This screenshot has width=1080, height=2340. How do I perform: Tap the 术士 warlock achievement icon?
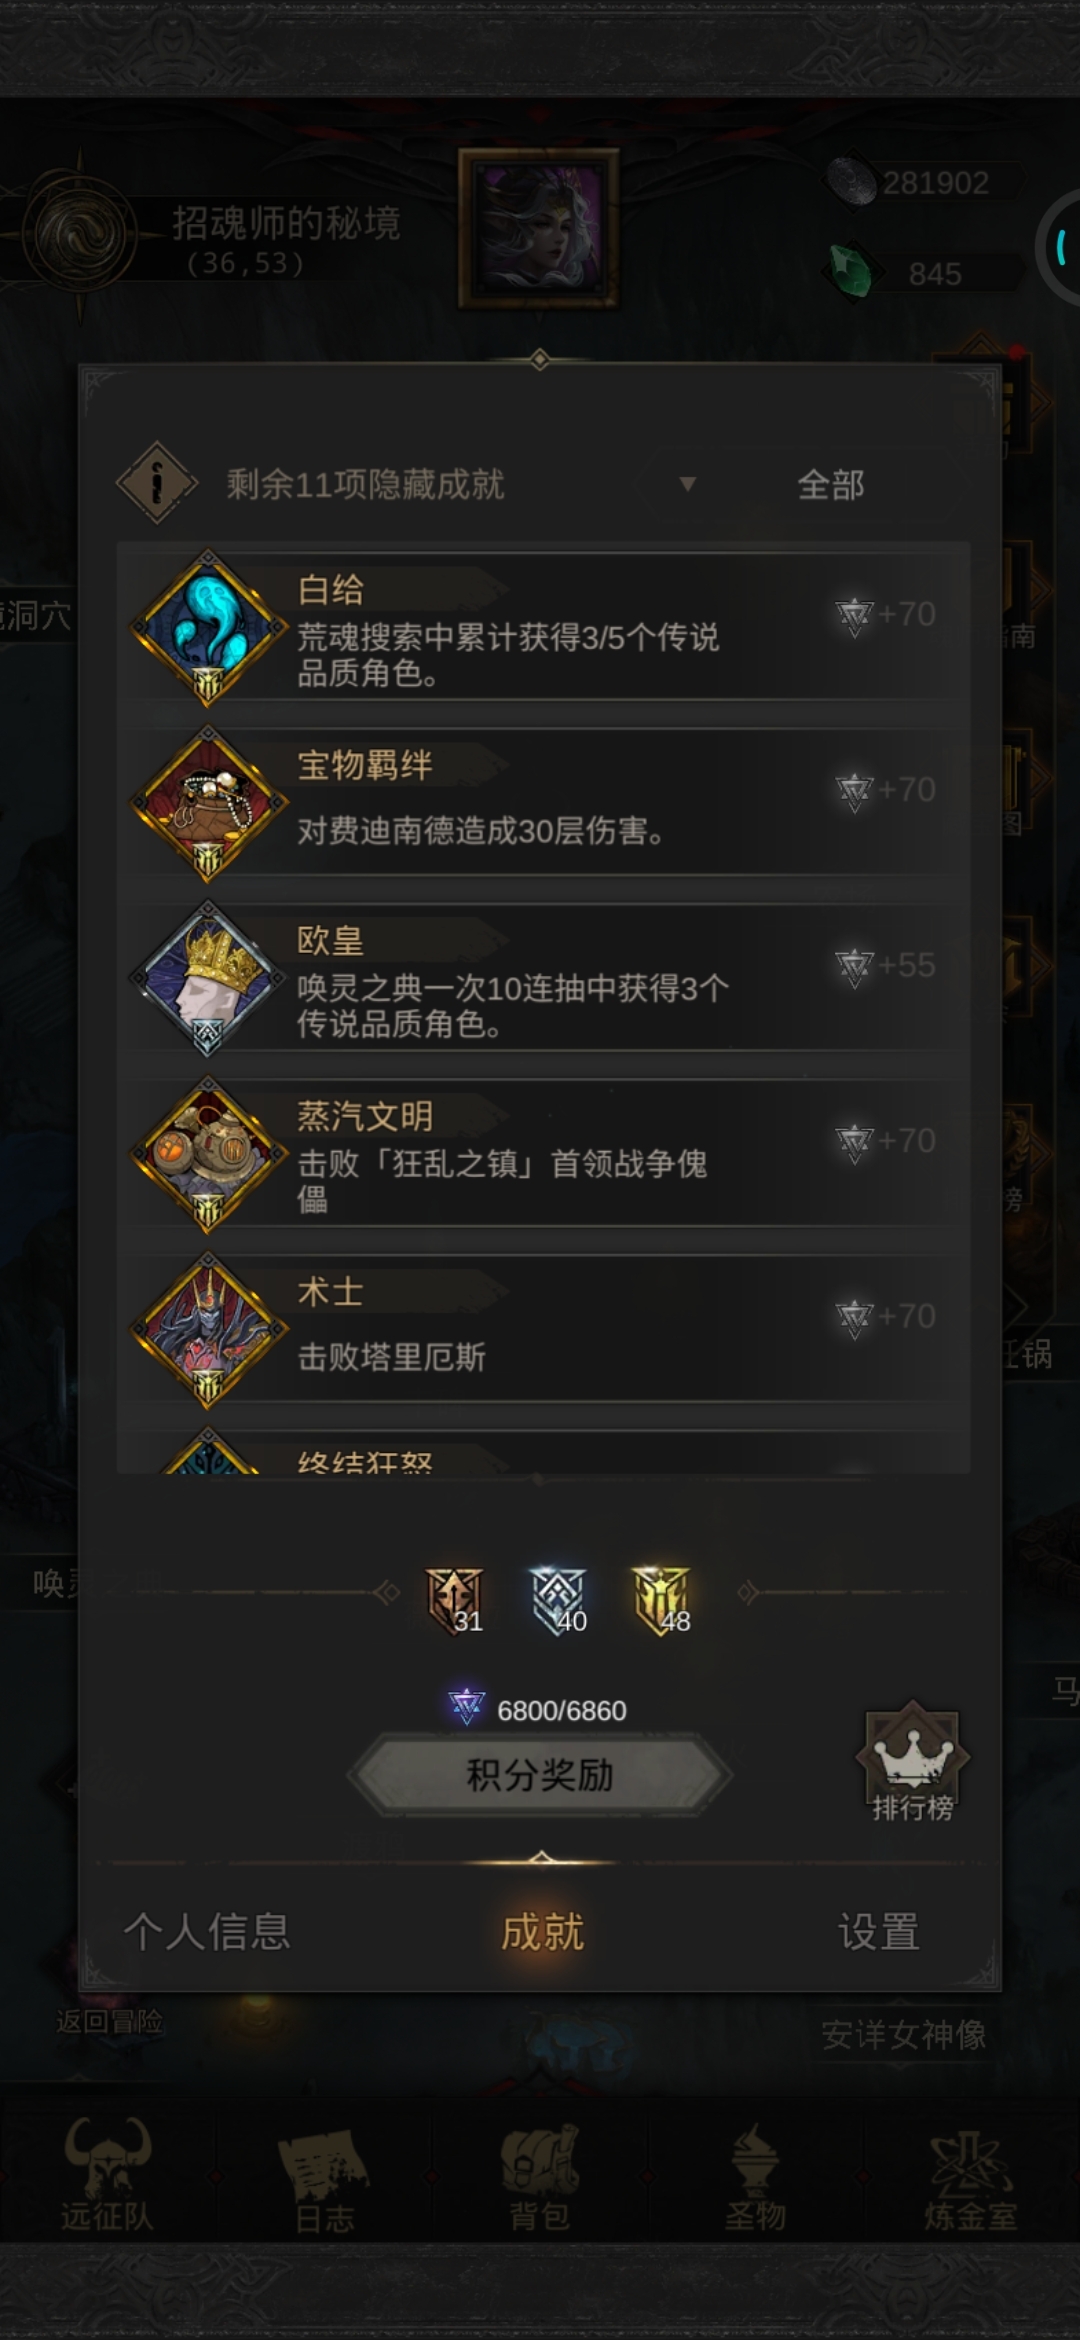coord(208,1330)
